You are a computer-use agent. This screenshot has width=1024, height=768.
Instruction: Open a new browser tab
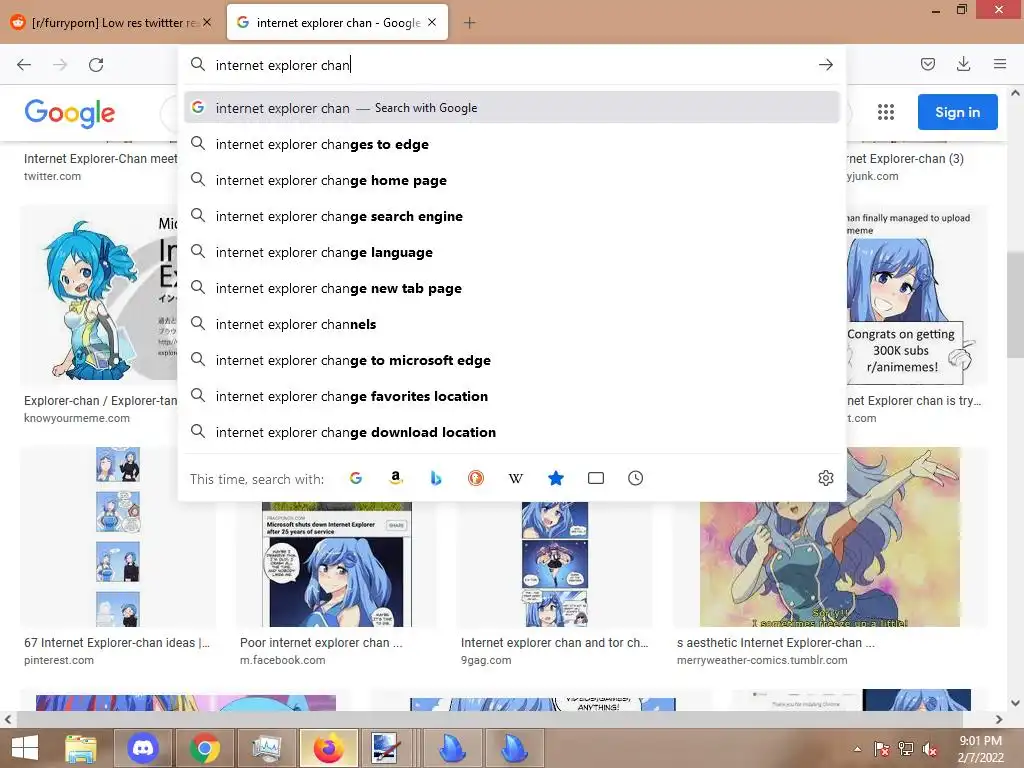pos(469,23)
